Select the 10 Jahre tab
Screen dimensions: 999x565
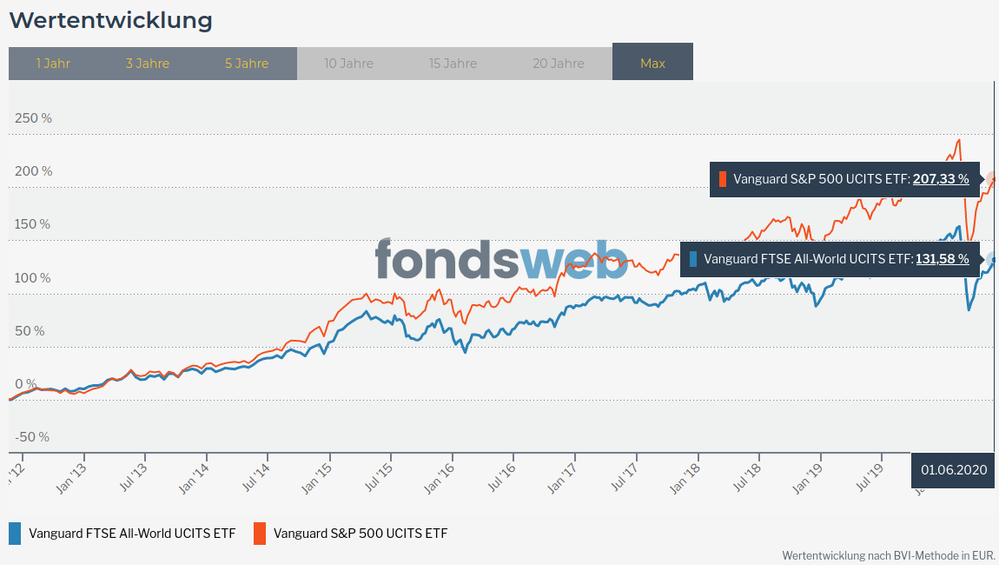pos(349,63)
